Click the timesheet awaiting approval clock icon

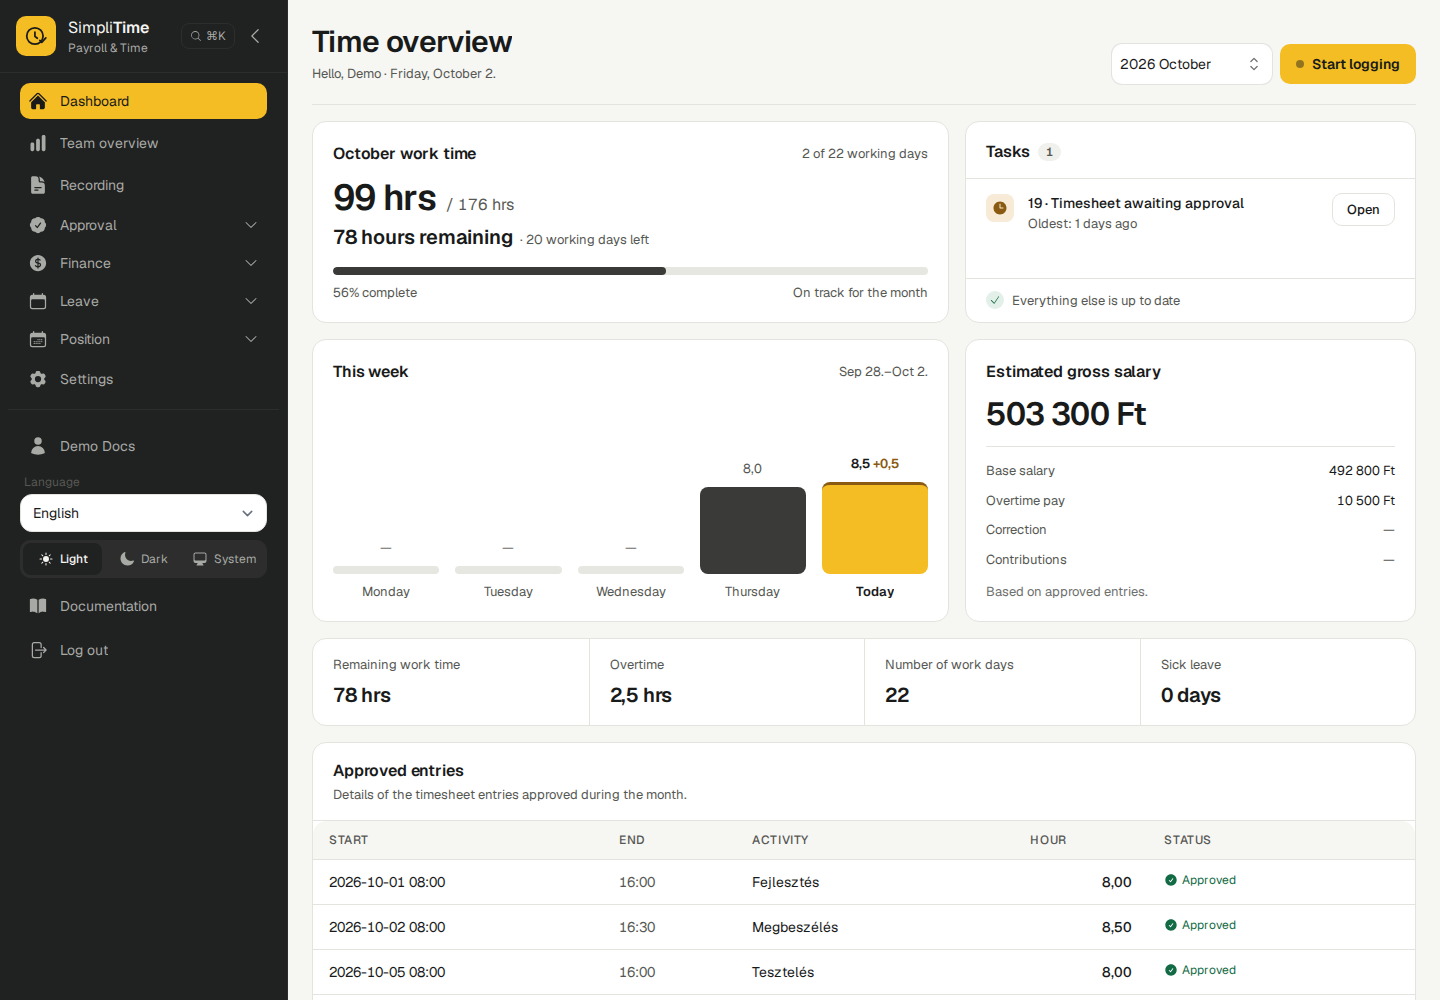(x=1000, y=208)
